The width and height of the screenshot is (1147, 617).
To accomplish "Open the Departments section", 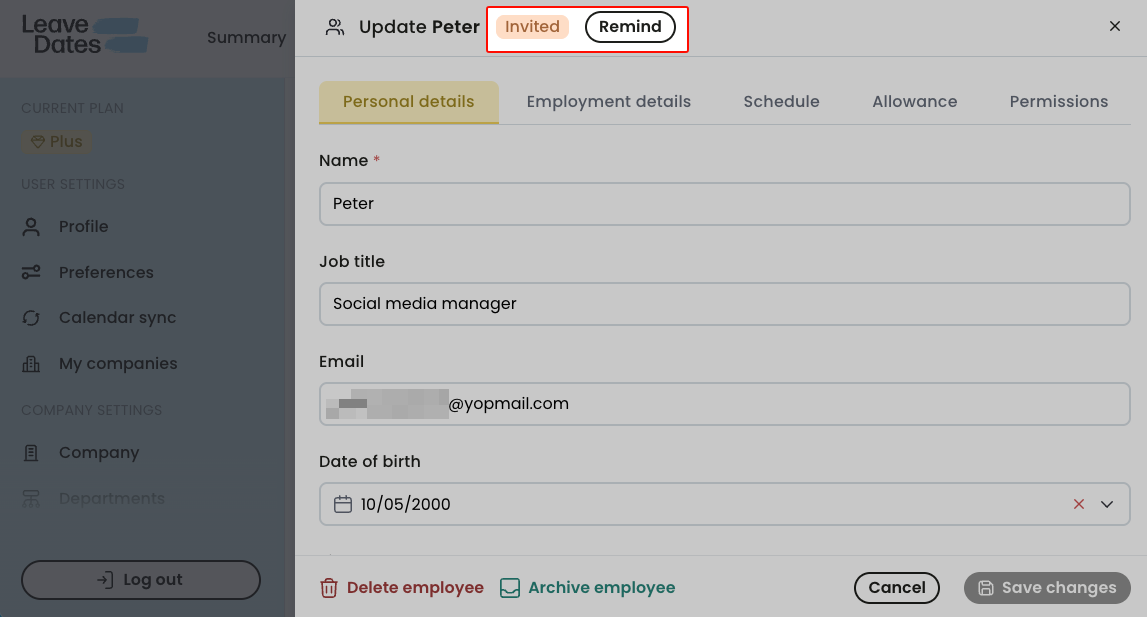I will click(x=111, y=497).
